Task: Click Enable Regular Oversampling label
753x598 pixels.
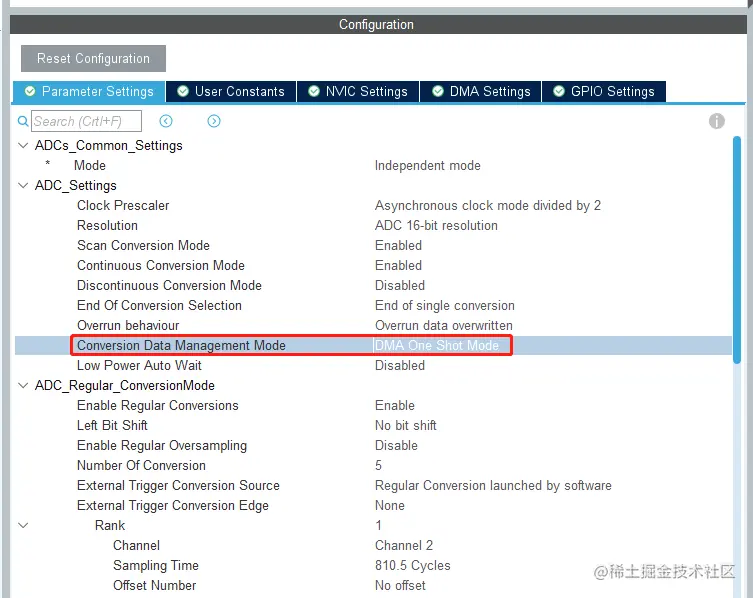Action: click(x=162, y=446)
